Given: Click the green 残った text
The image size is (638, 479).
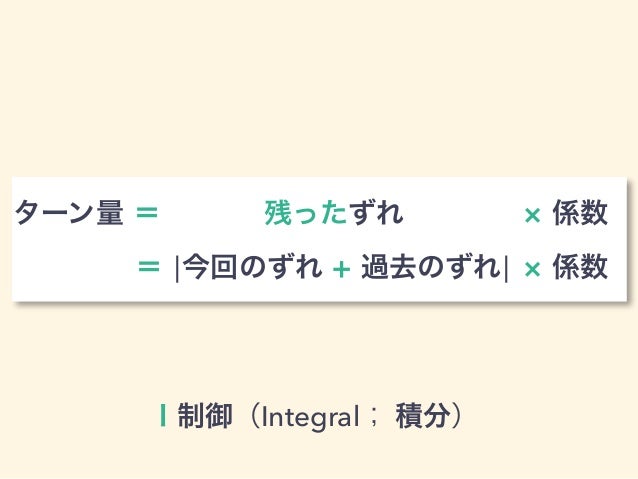Looking at the screenshot, I should (306, 212).
